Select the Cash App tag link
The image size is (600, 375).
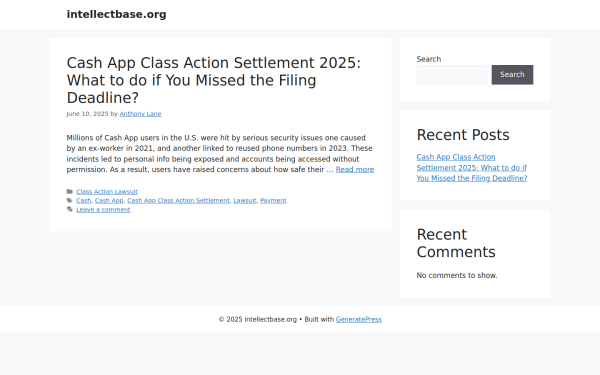(109, 201)
